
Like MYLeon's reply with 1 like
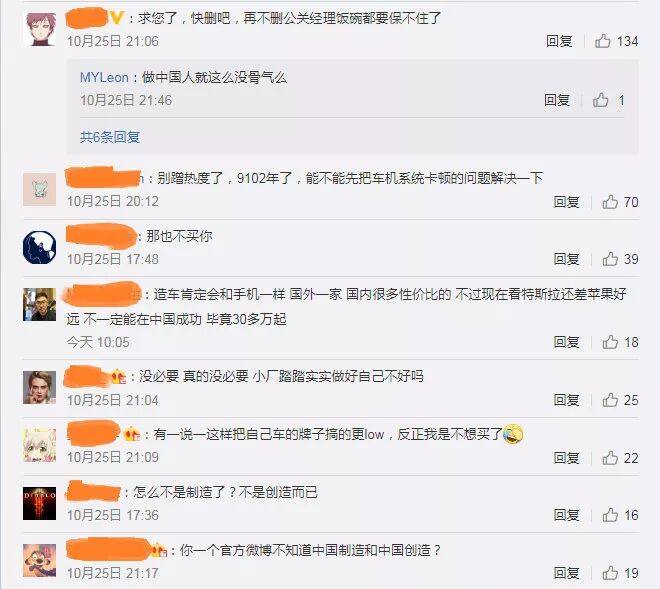(601, 100)
